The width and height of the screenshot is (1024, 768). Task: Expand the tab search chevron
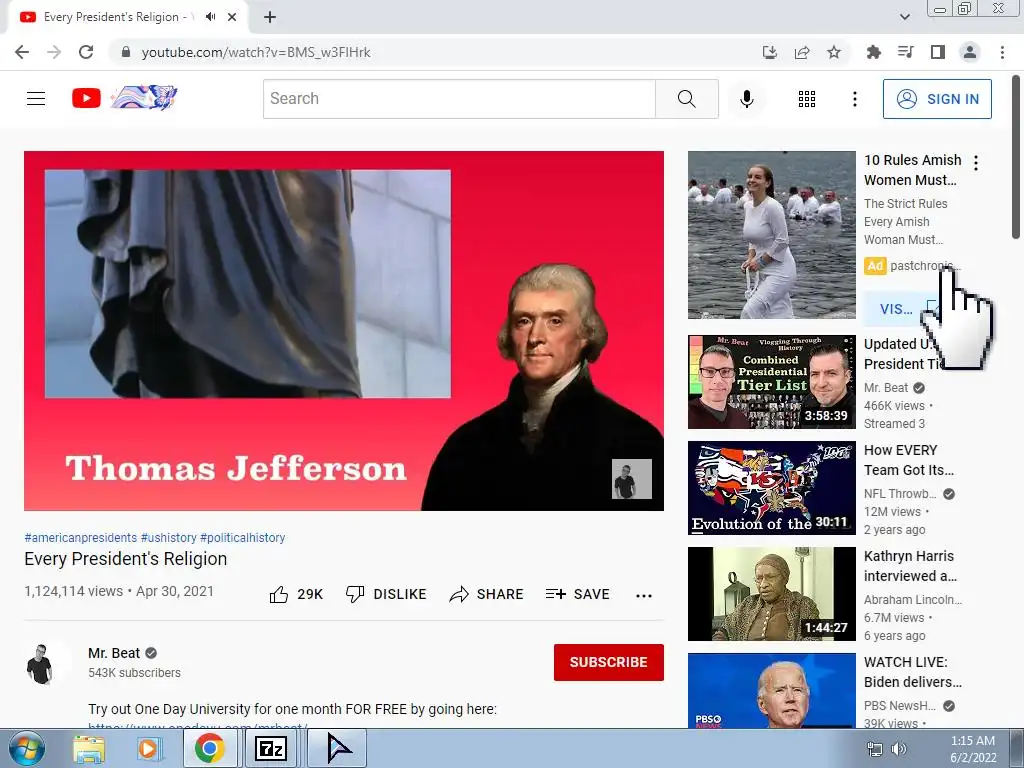(x=904, y=17)
